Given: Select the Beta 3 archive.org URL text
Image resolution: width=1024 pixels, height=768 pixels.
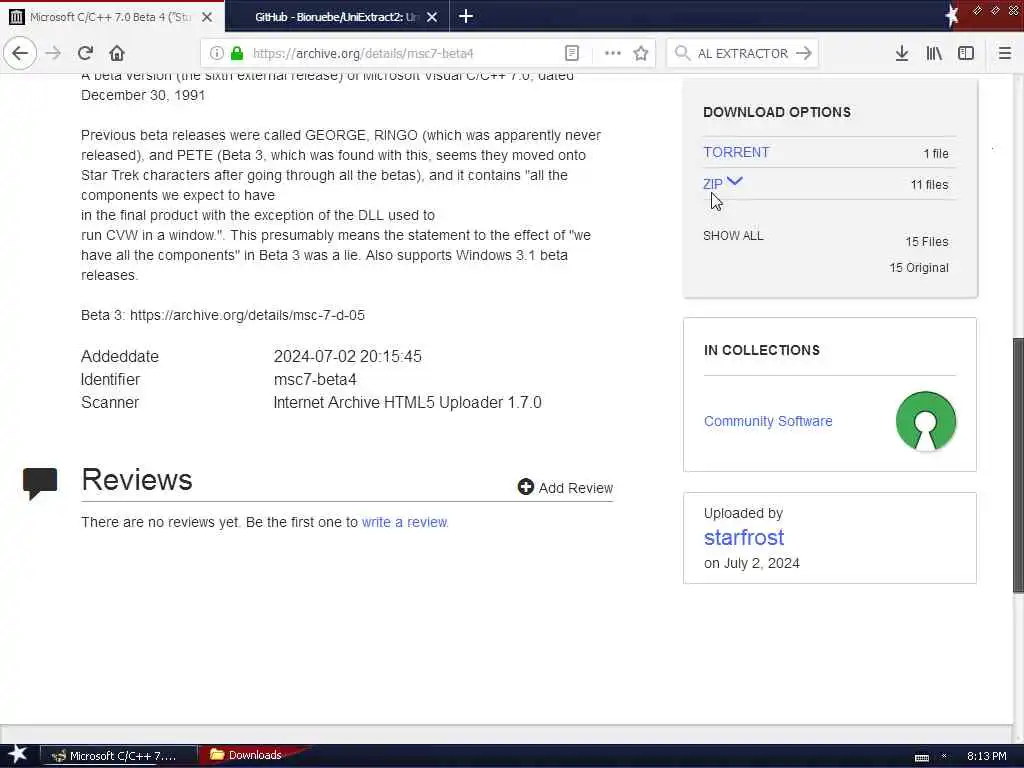Looking at the screenshot, I should click(x=247, y=315).
